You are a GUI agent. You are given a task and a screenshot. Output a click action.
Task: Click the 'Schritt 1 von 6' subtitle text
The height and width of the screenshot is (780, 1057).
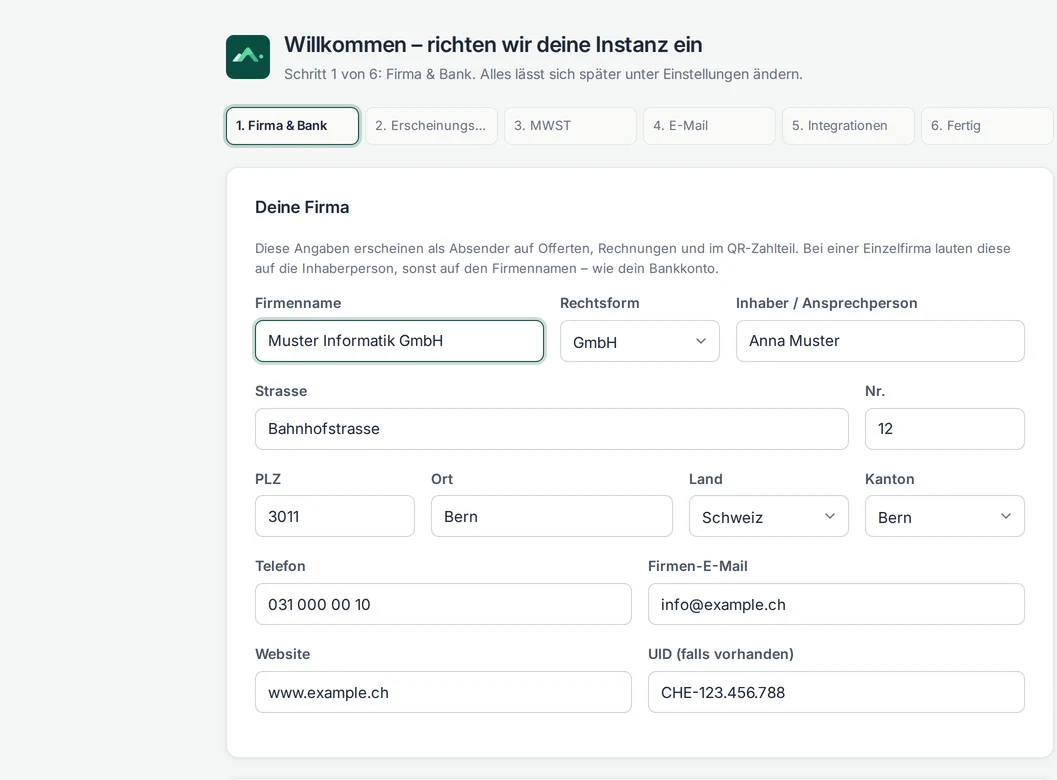point(543,74)
